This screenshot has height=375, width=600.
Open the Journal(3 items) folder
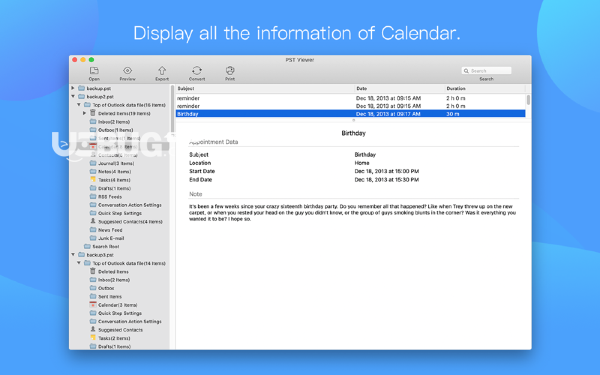point(116,163)
